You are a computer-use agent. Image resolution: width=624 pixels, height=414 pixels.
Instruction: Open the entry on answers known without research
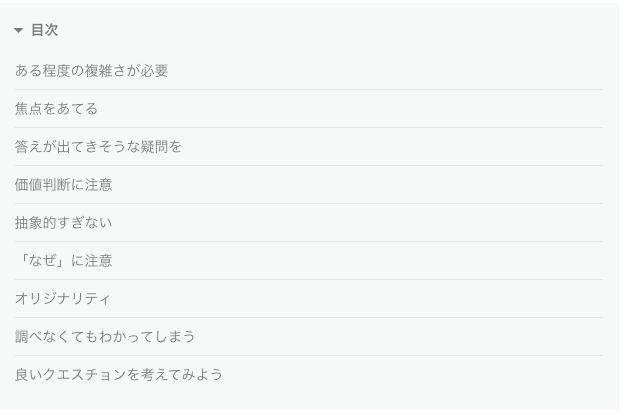click(x=105, y=337)
